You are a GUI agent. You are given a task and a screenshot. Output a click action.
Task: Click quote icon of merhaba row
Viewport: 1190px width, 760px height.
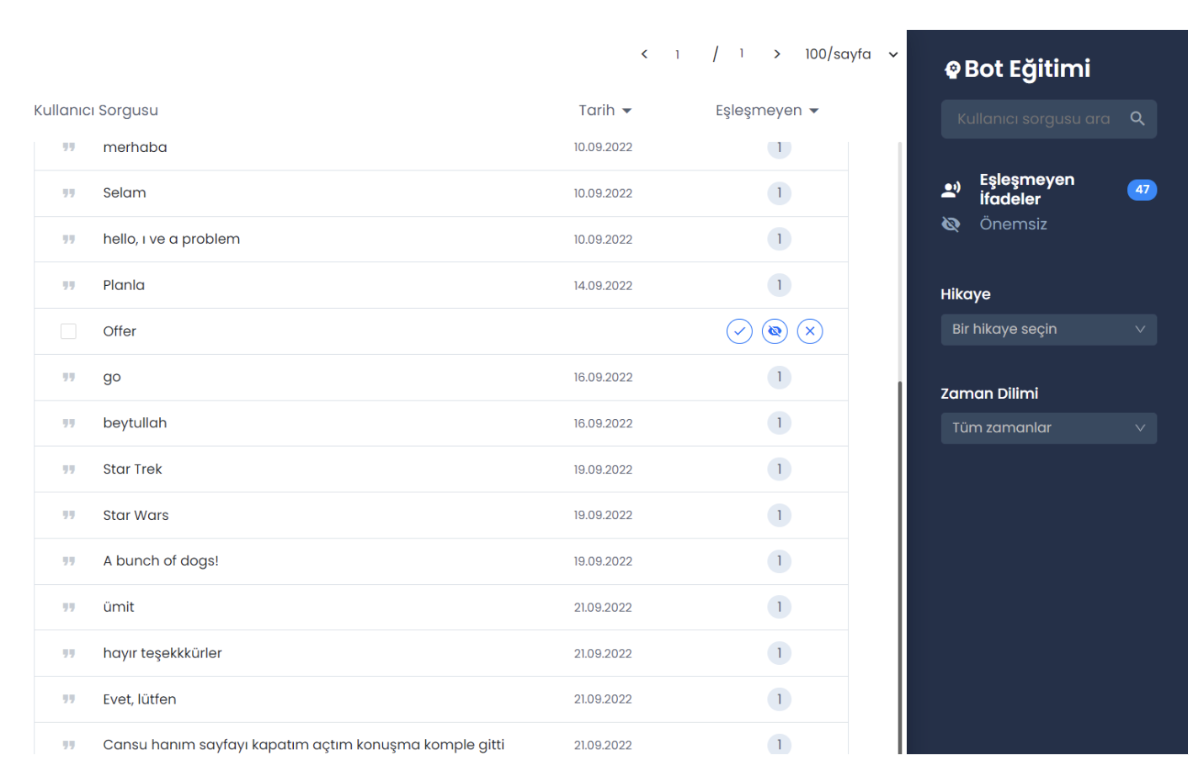click(69, 147)
